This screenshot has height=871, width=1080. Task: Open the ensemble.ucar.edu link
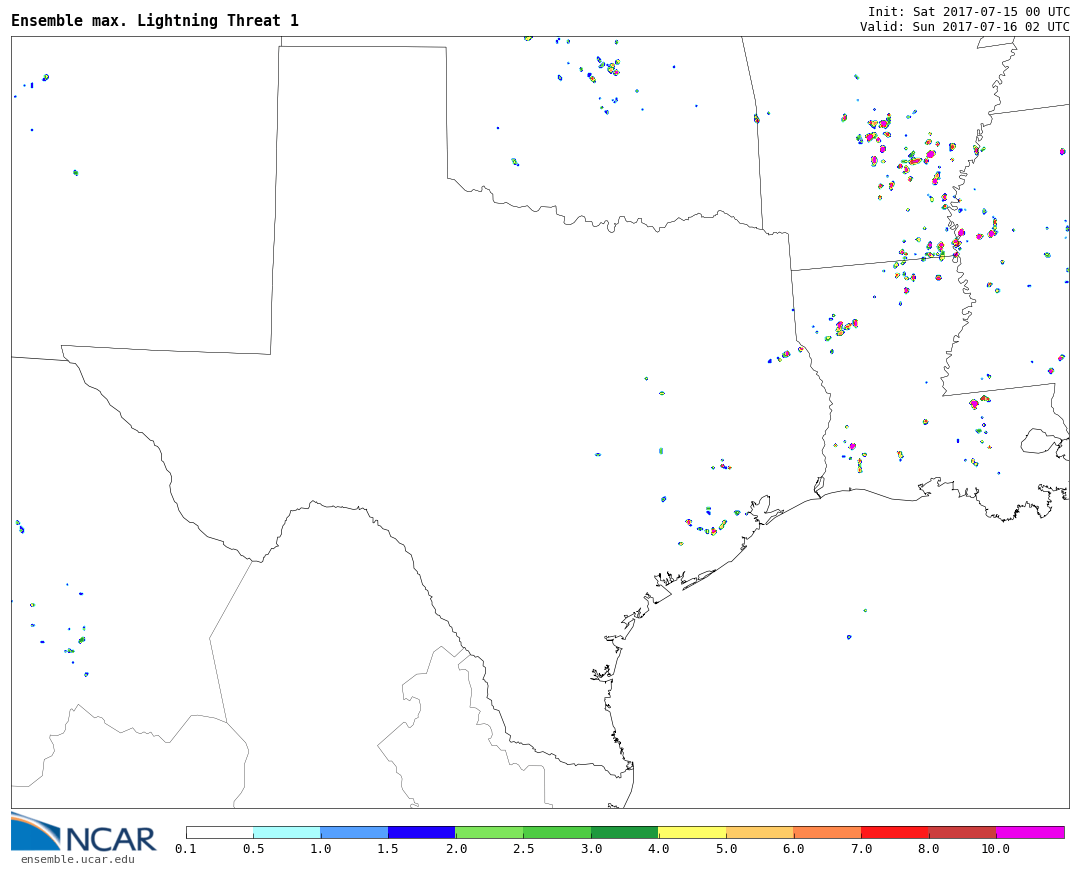pos(77,859)
